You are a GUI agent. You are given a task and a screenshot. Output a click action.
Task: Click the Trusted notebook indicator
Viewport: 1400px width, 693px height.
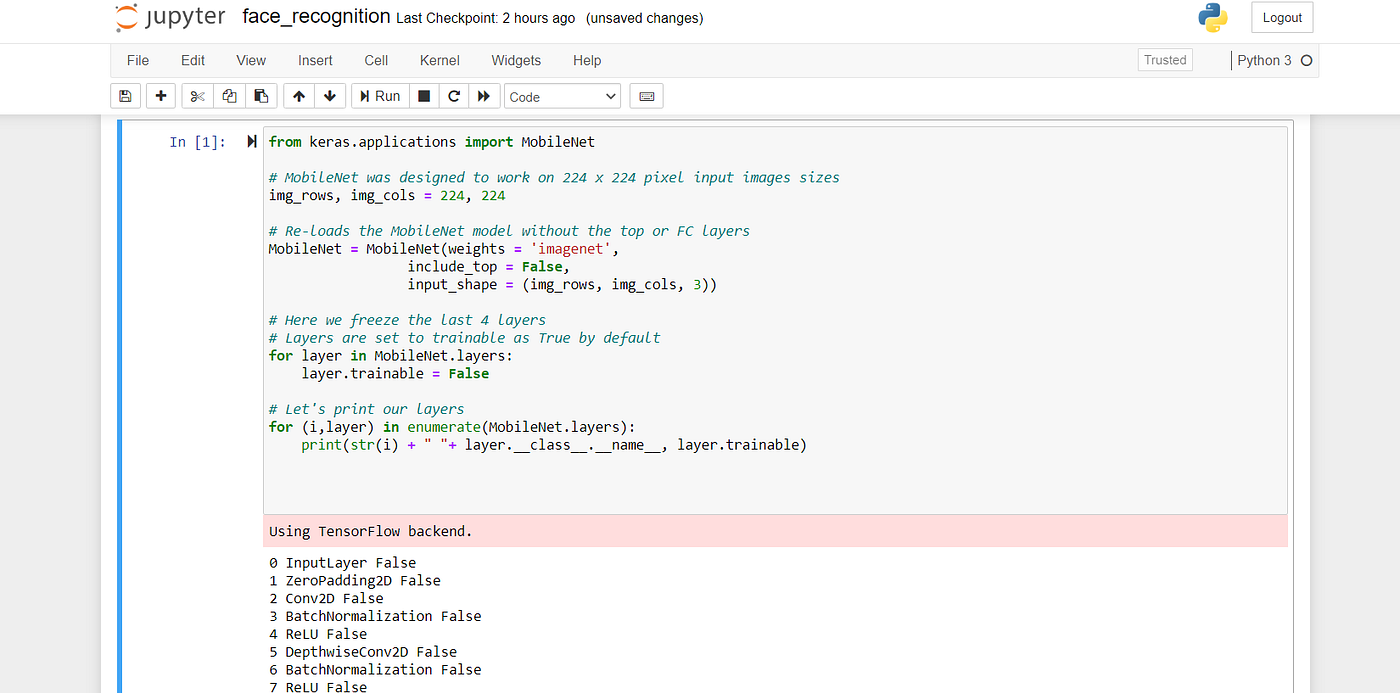point(1165,60)
